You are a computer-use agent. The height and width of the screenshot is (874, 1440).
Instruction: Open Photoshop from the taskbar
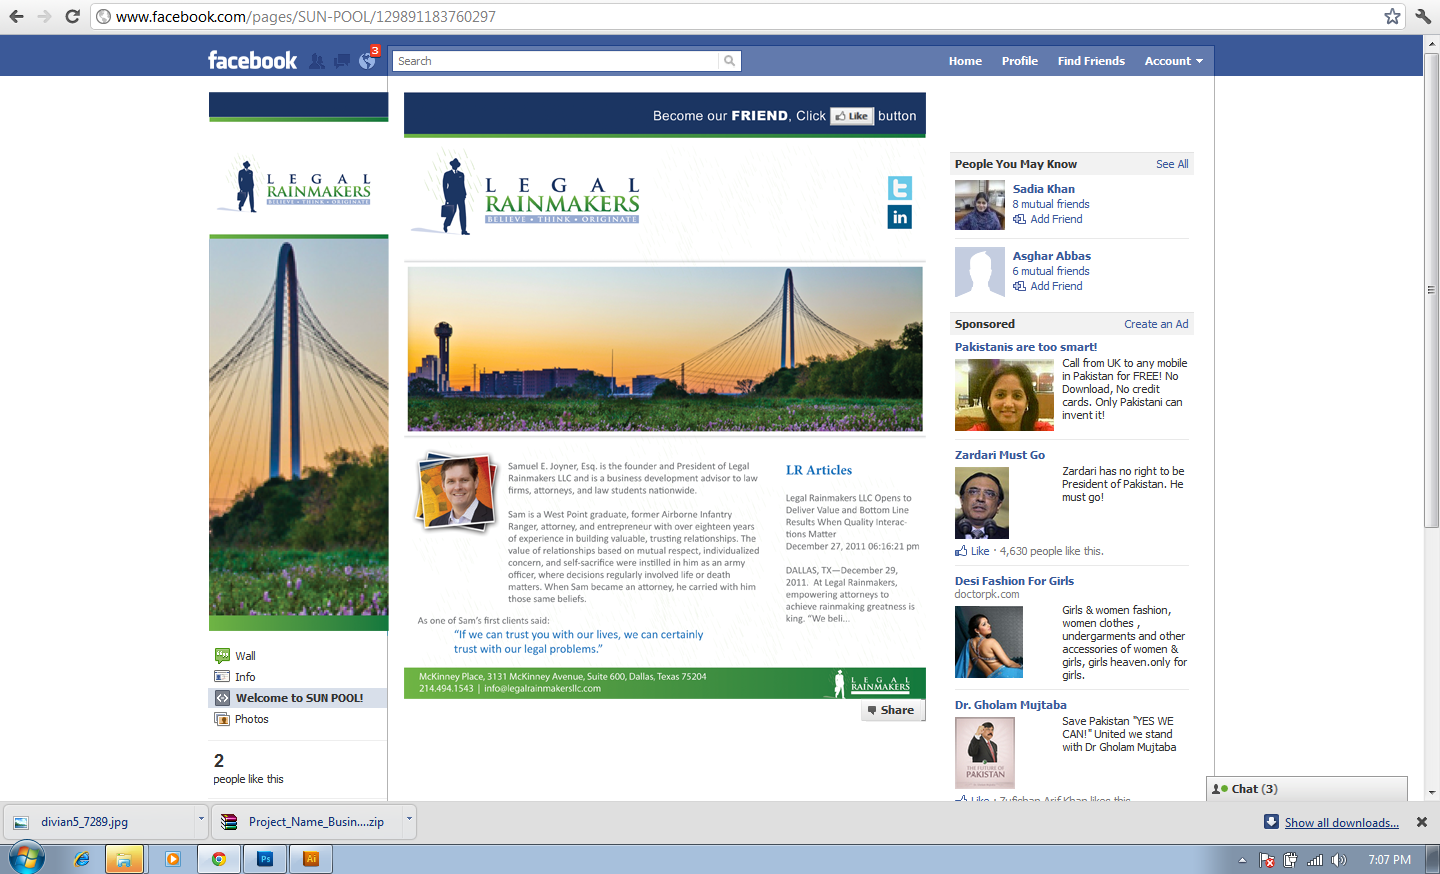265,858
